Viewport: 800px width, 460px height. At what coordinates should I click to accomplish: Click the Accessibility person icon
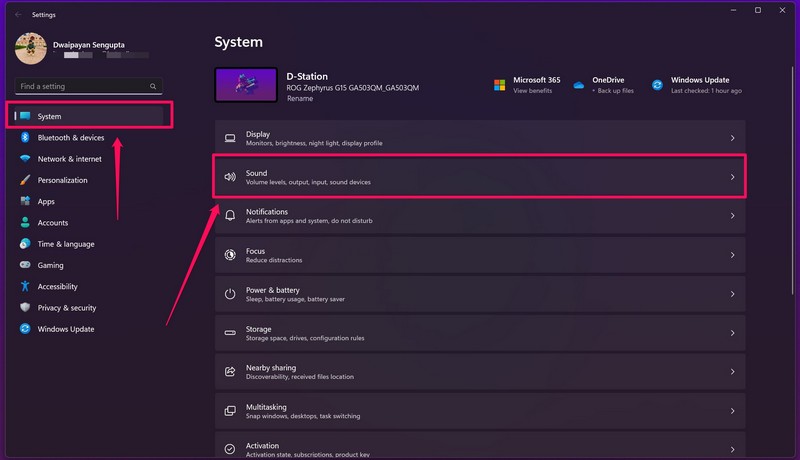[x=25, y=286]
